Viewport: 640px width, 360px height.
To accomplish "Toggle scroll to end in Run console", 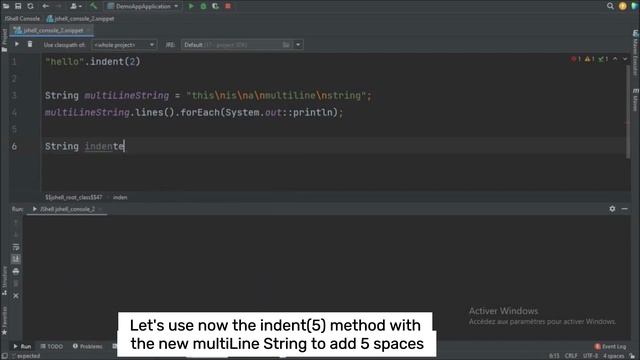I will 16,259.
